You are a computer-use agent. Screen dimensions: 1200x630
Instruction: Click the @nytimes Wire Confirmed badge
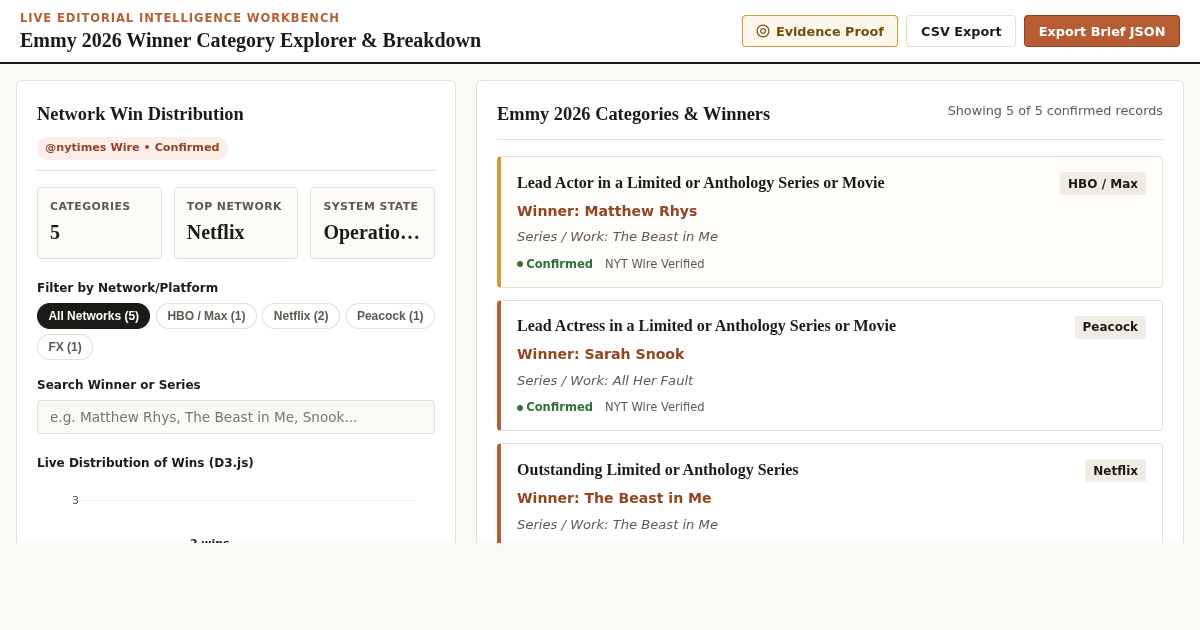[132, 148]
